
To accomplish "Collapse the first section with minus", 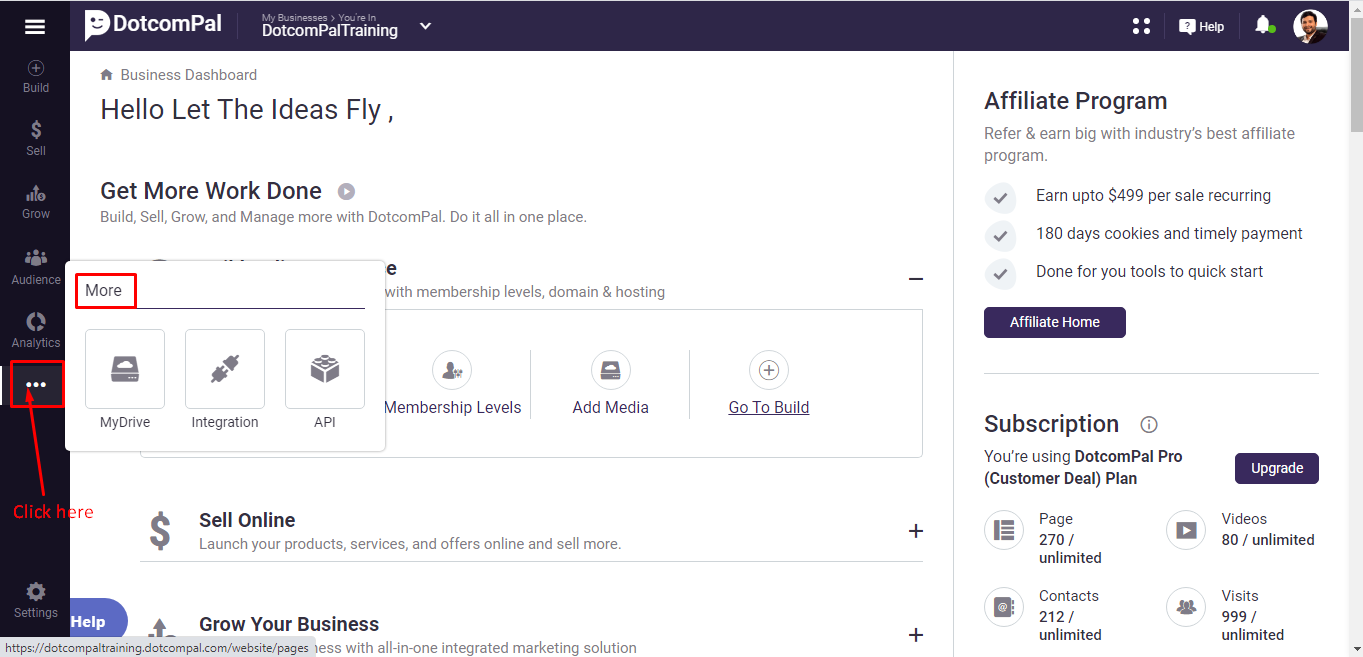I will point(915,279).
